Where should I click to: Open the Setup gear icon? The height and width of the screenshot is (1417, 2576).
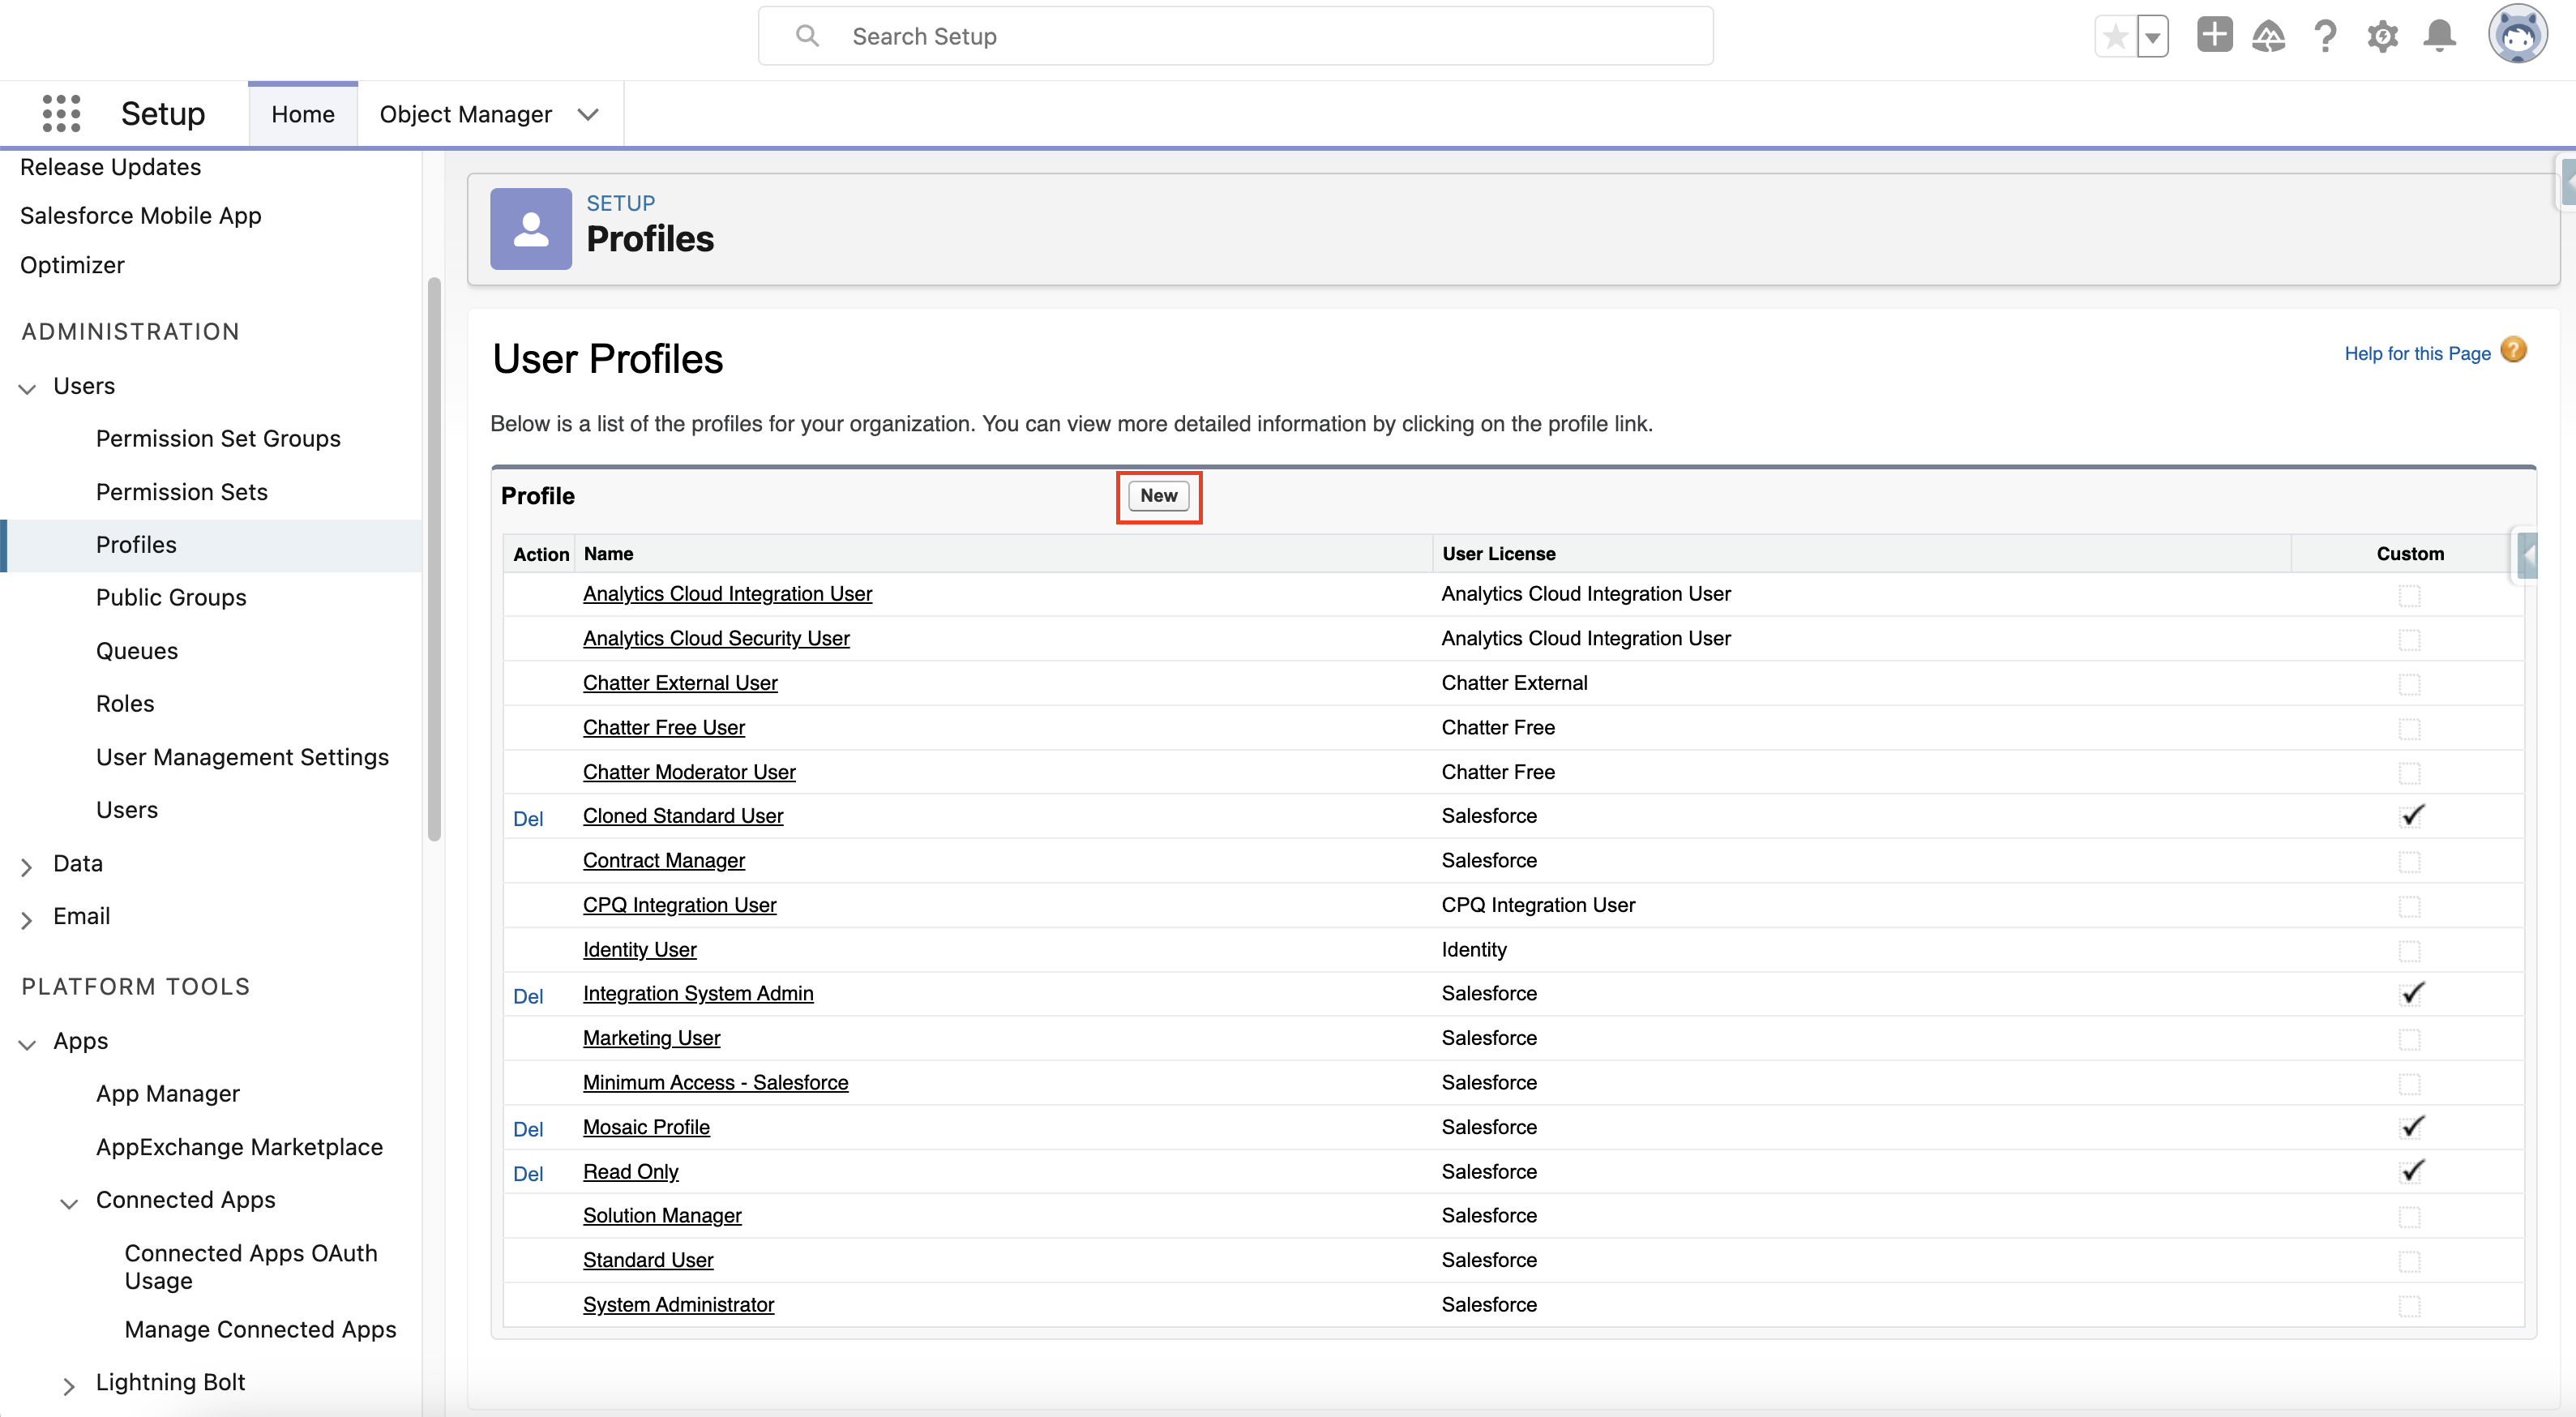pyautogui.click(x=2382, y=37)
